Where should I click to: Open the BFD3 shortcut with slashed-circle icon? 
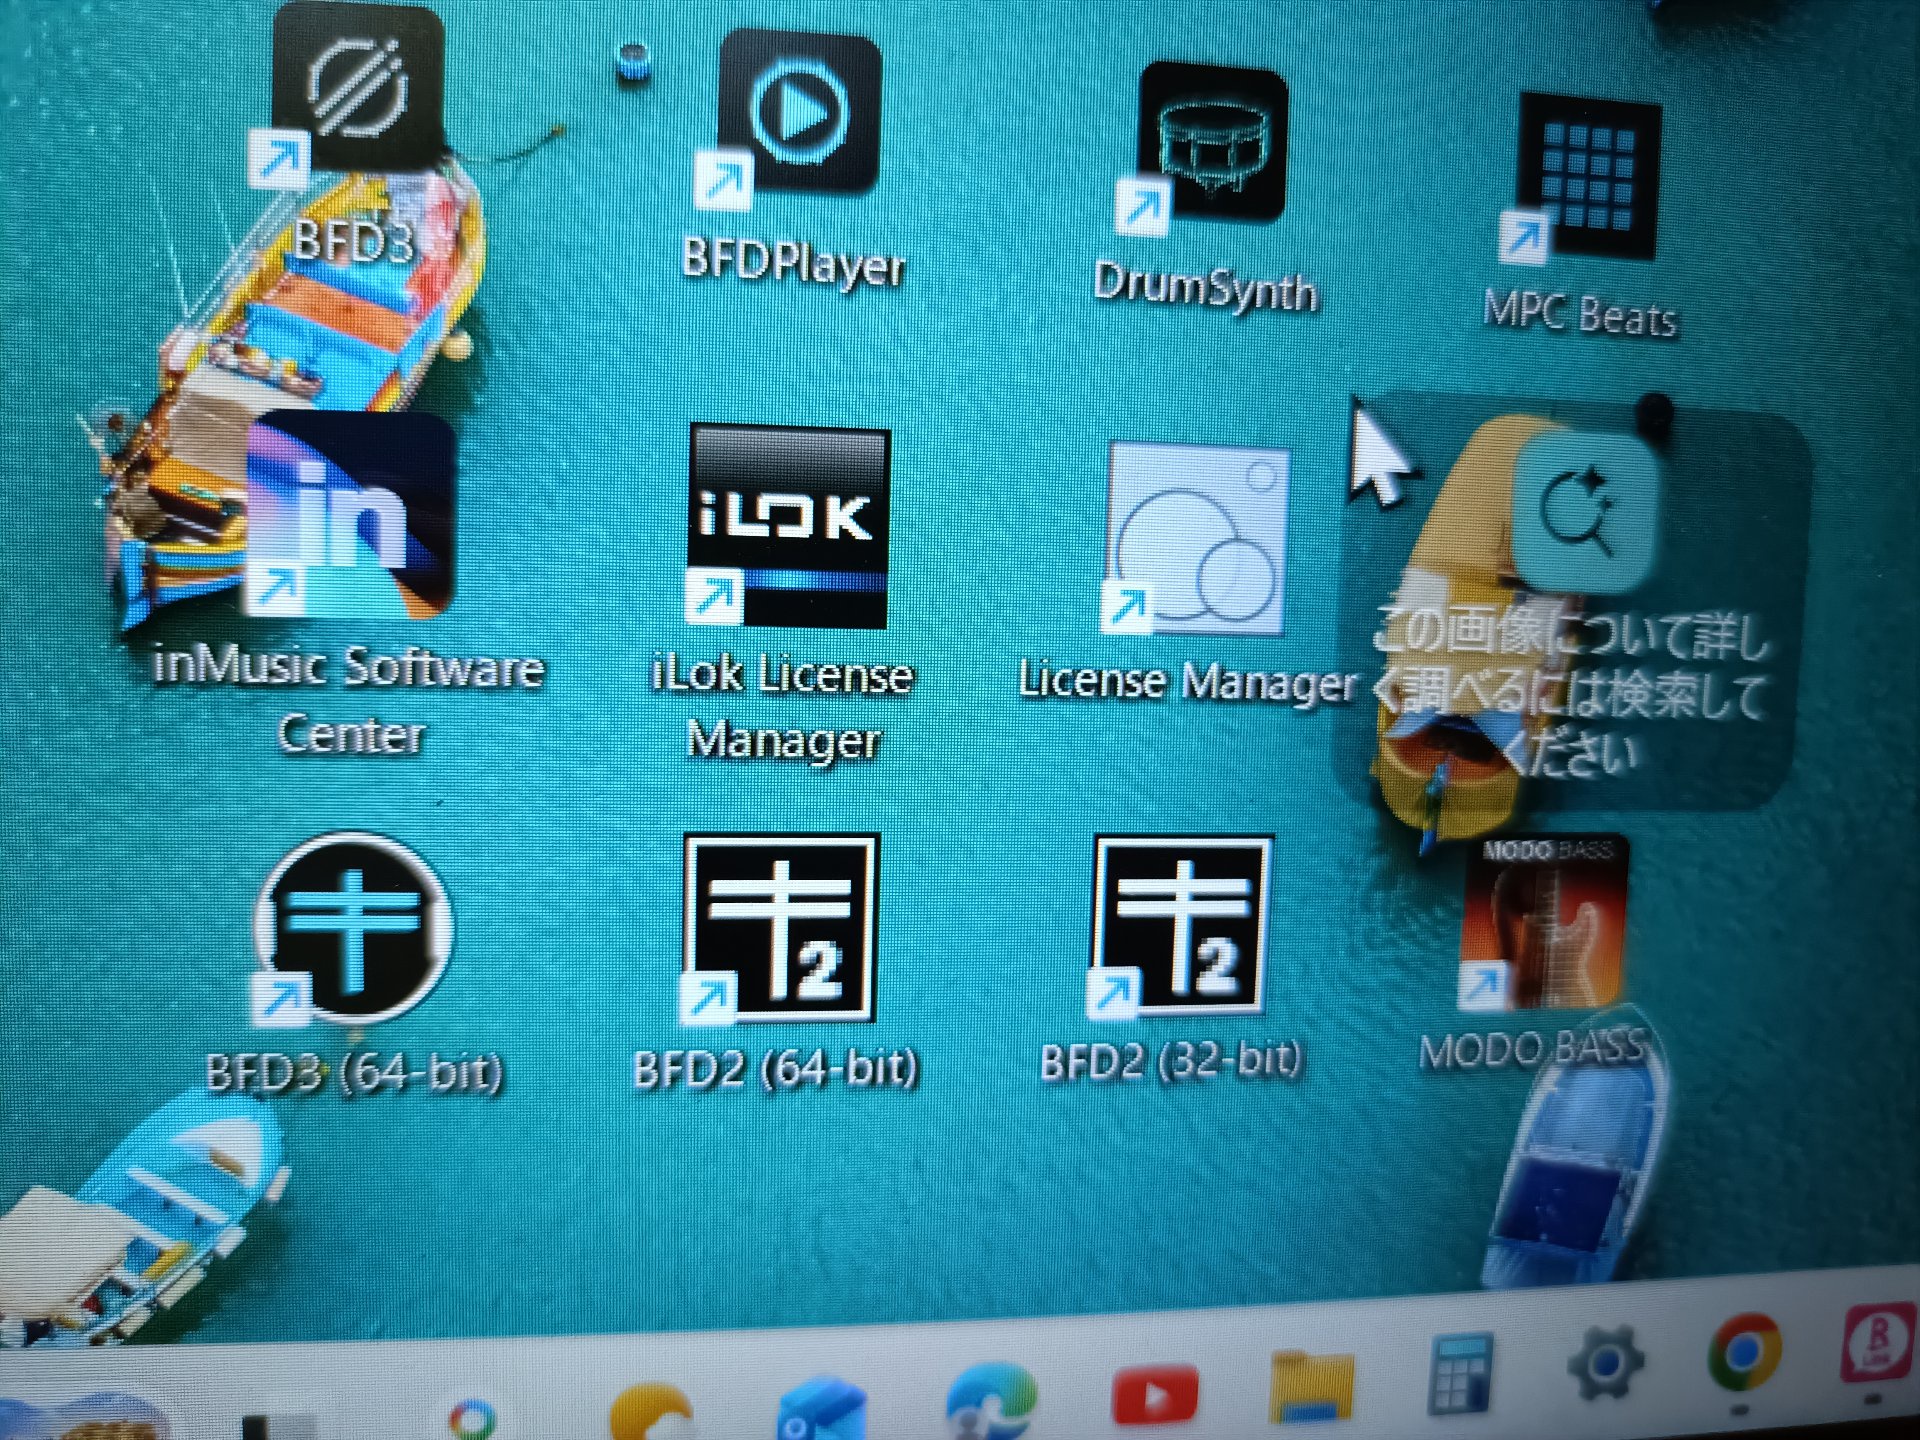356,90
